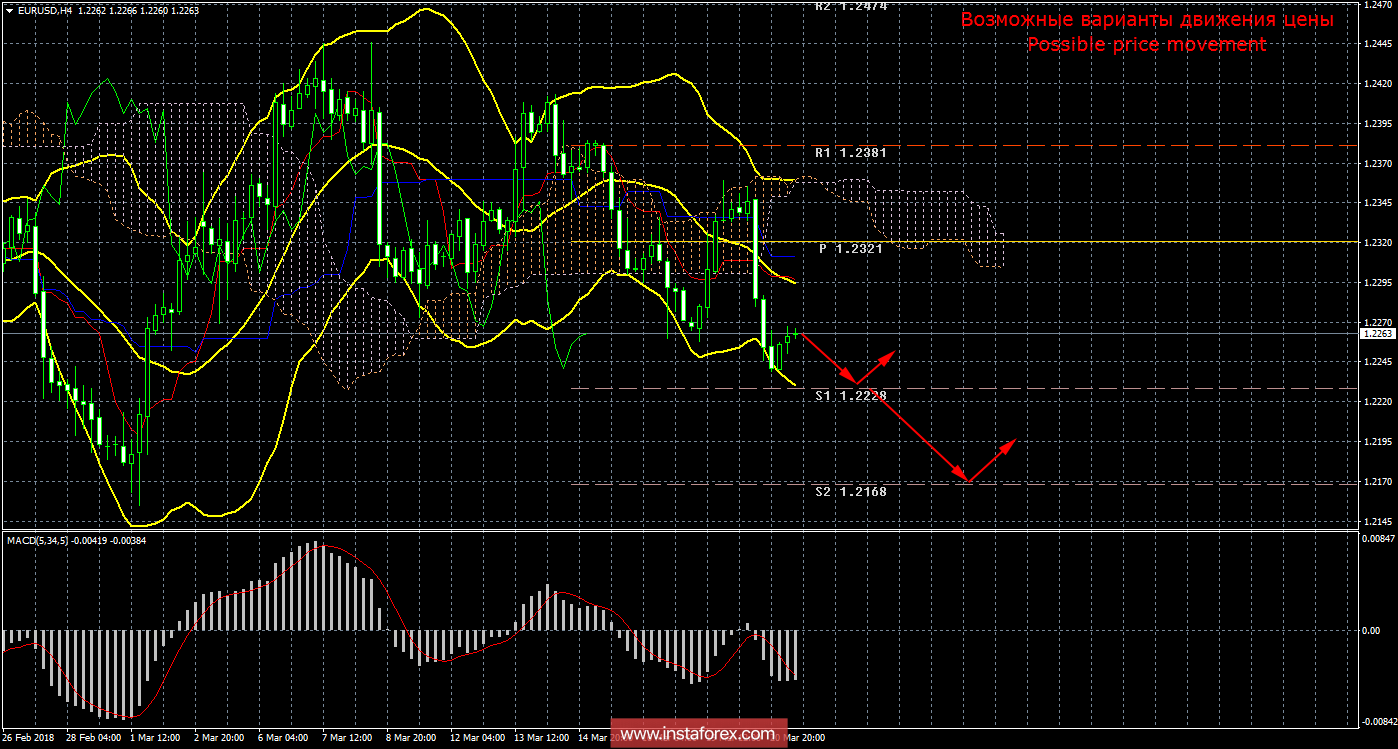Click the current price tag 1.2263
1398x749 pixels.
coord(1377,334)
